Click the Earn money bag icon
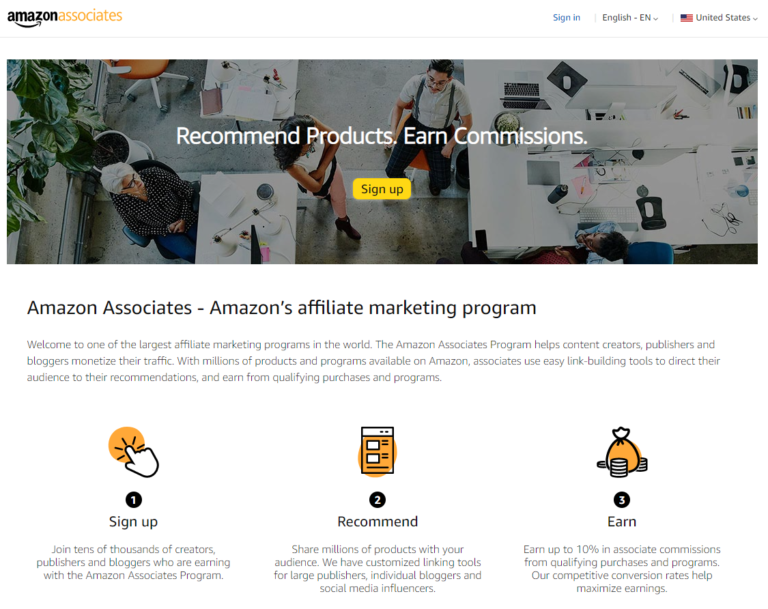Viewport: 768px width, 609px height. click(x=622, y=452)
